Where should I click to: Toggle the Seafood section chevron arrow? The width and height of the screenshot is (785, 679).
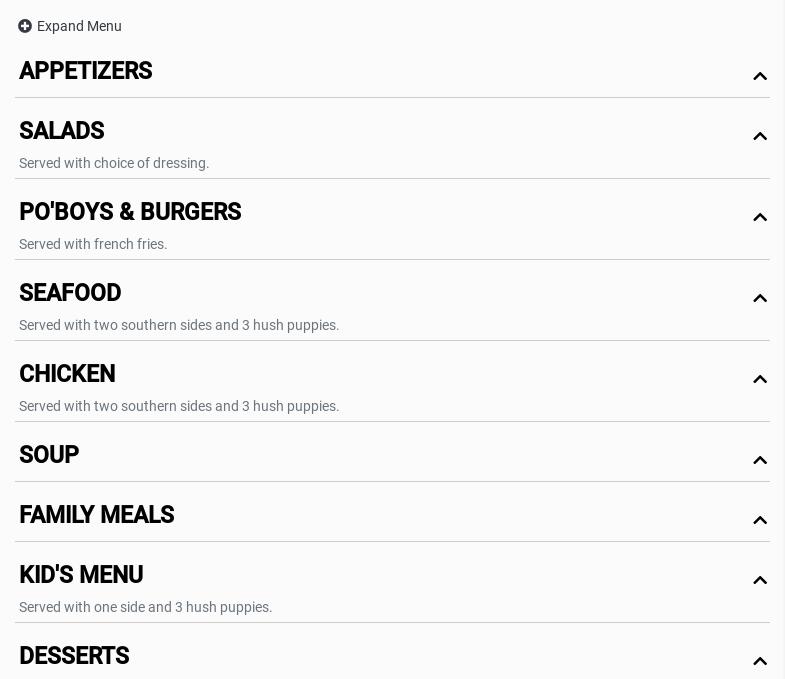[x=760, y=298]
